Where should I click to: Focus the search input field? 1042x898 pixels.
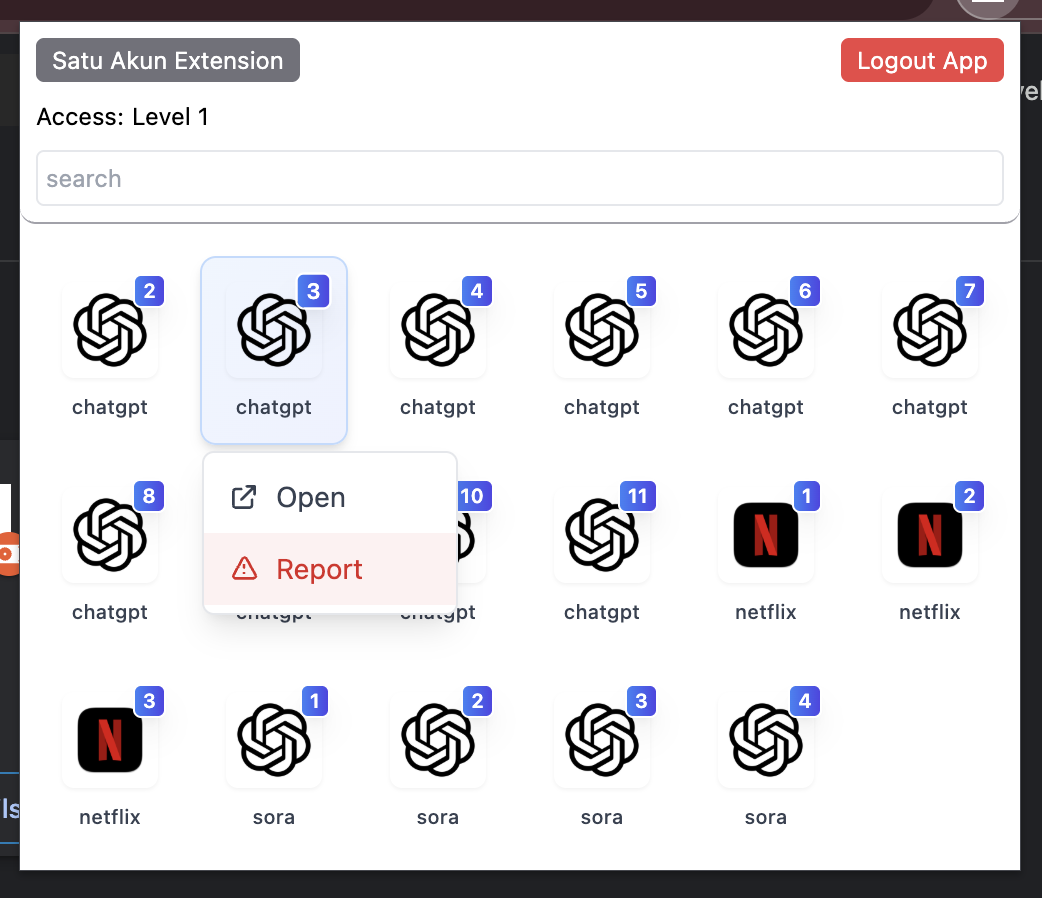coord(520,178)
